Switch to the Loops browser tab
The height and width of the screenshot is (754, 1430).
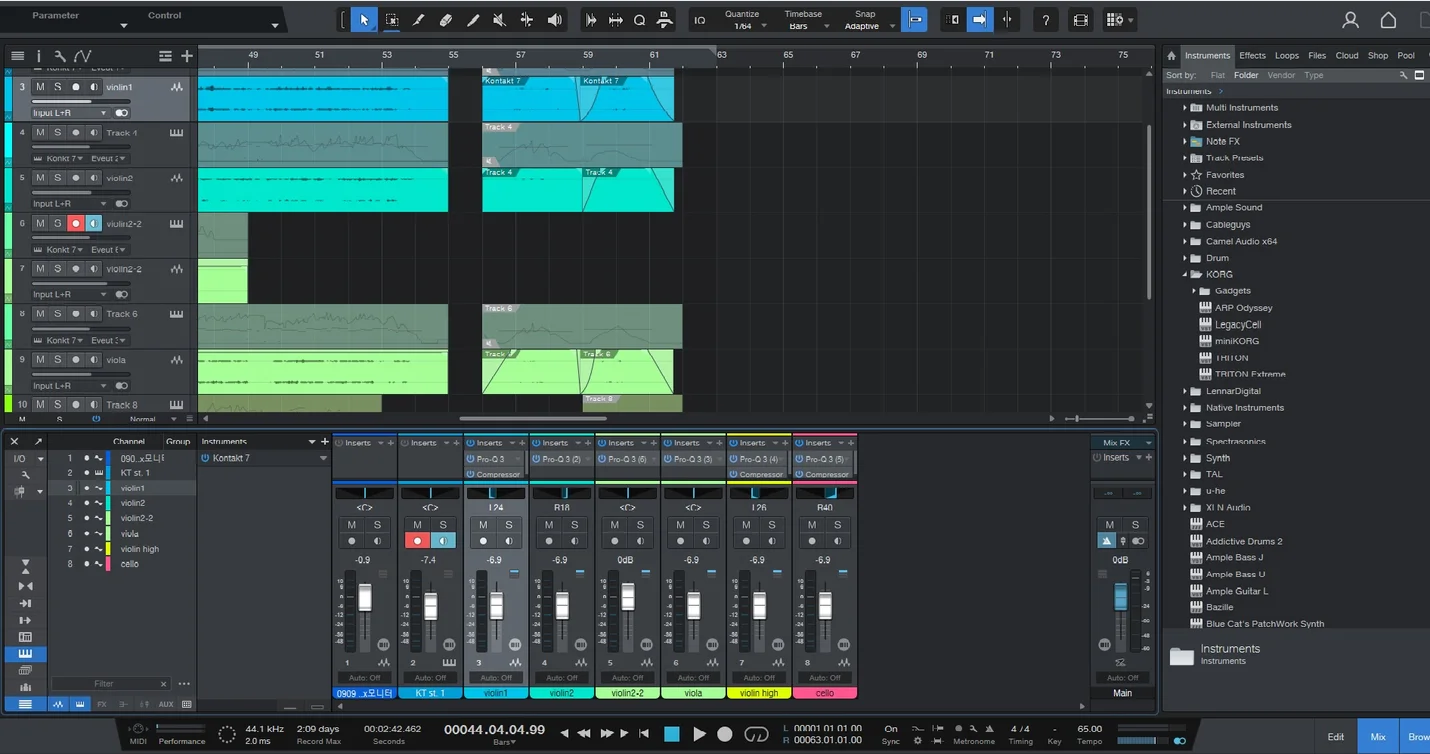1287,56
